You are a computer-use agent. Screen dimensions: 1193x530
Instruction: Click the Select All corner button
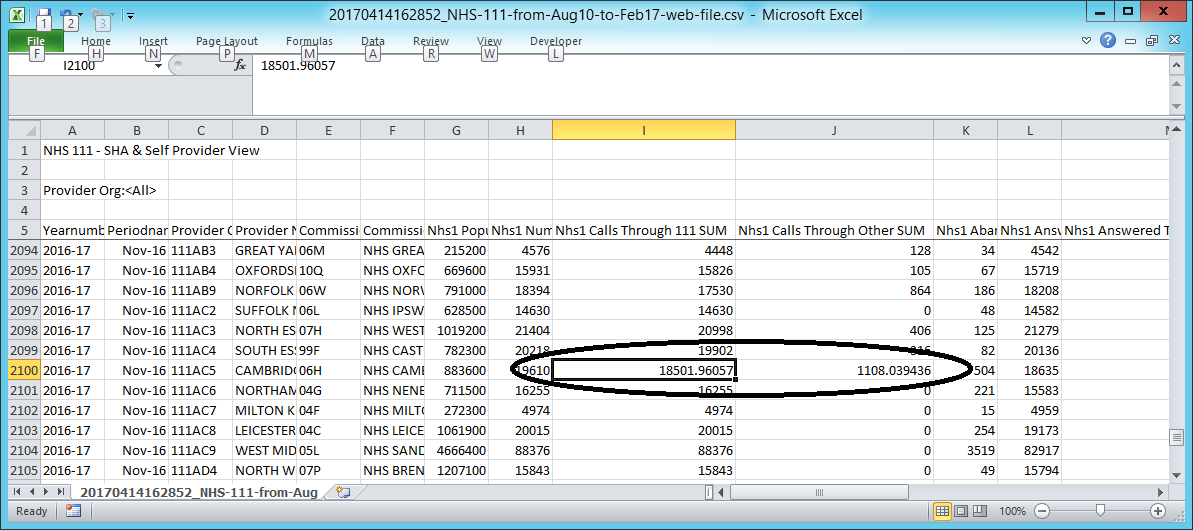click(24, 130)
